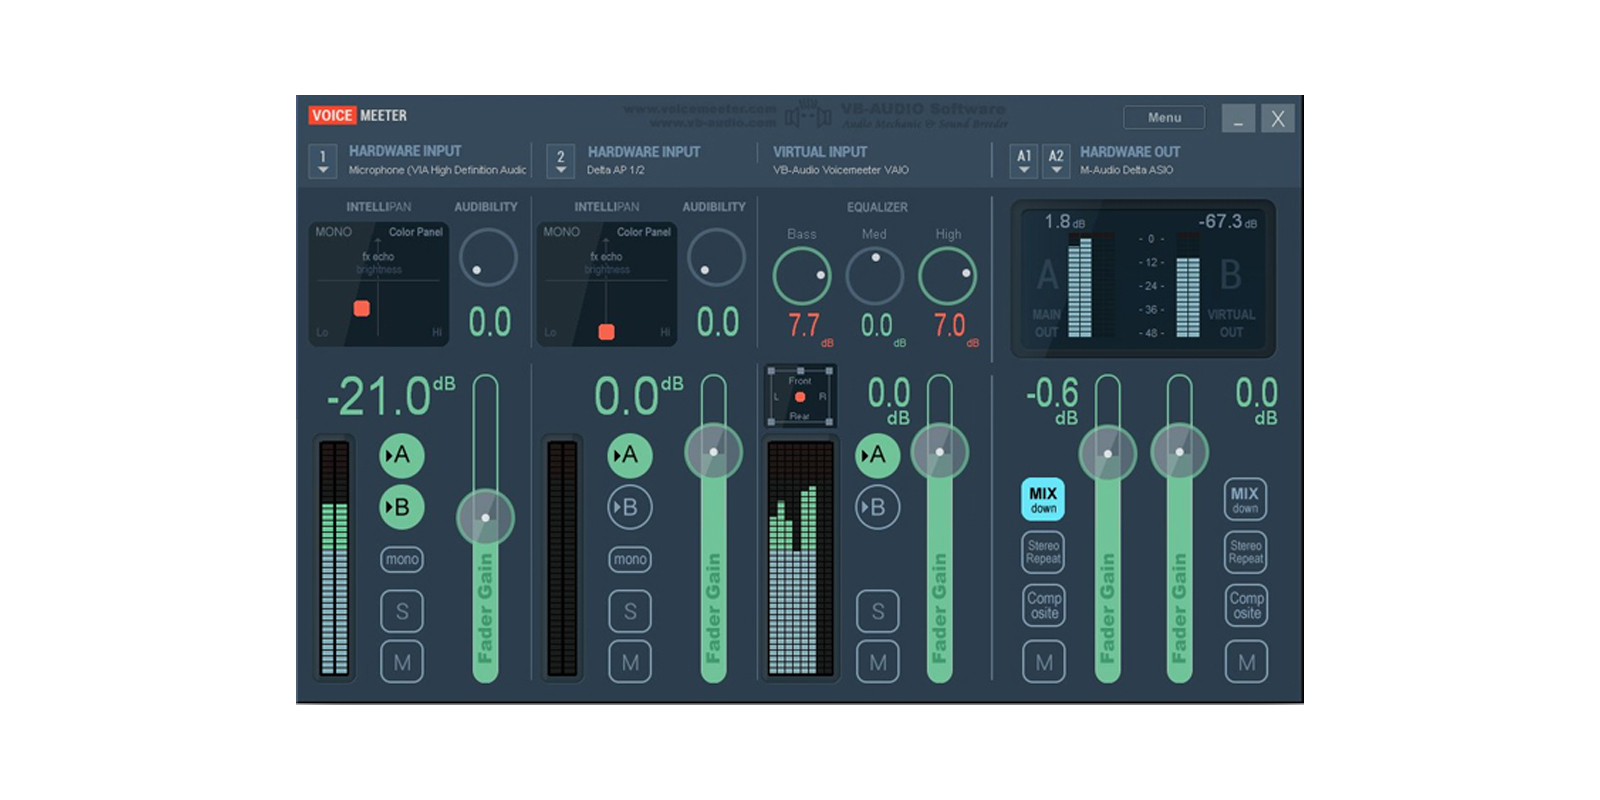Enable Composite on bus B
The height and width of the screenshot is (800, 1600).
pyautogui.click(x=1247, y=605)
